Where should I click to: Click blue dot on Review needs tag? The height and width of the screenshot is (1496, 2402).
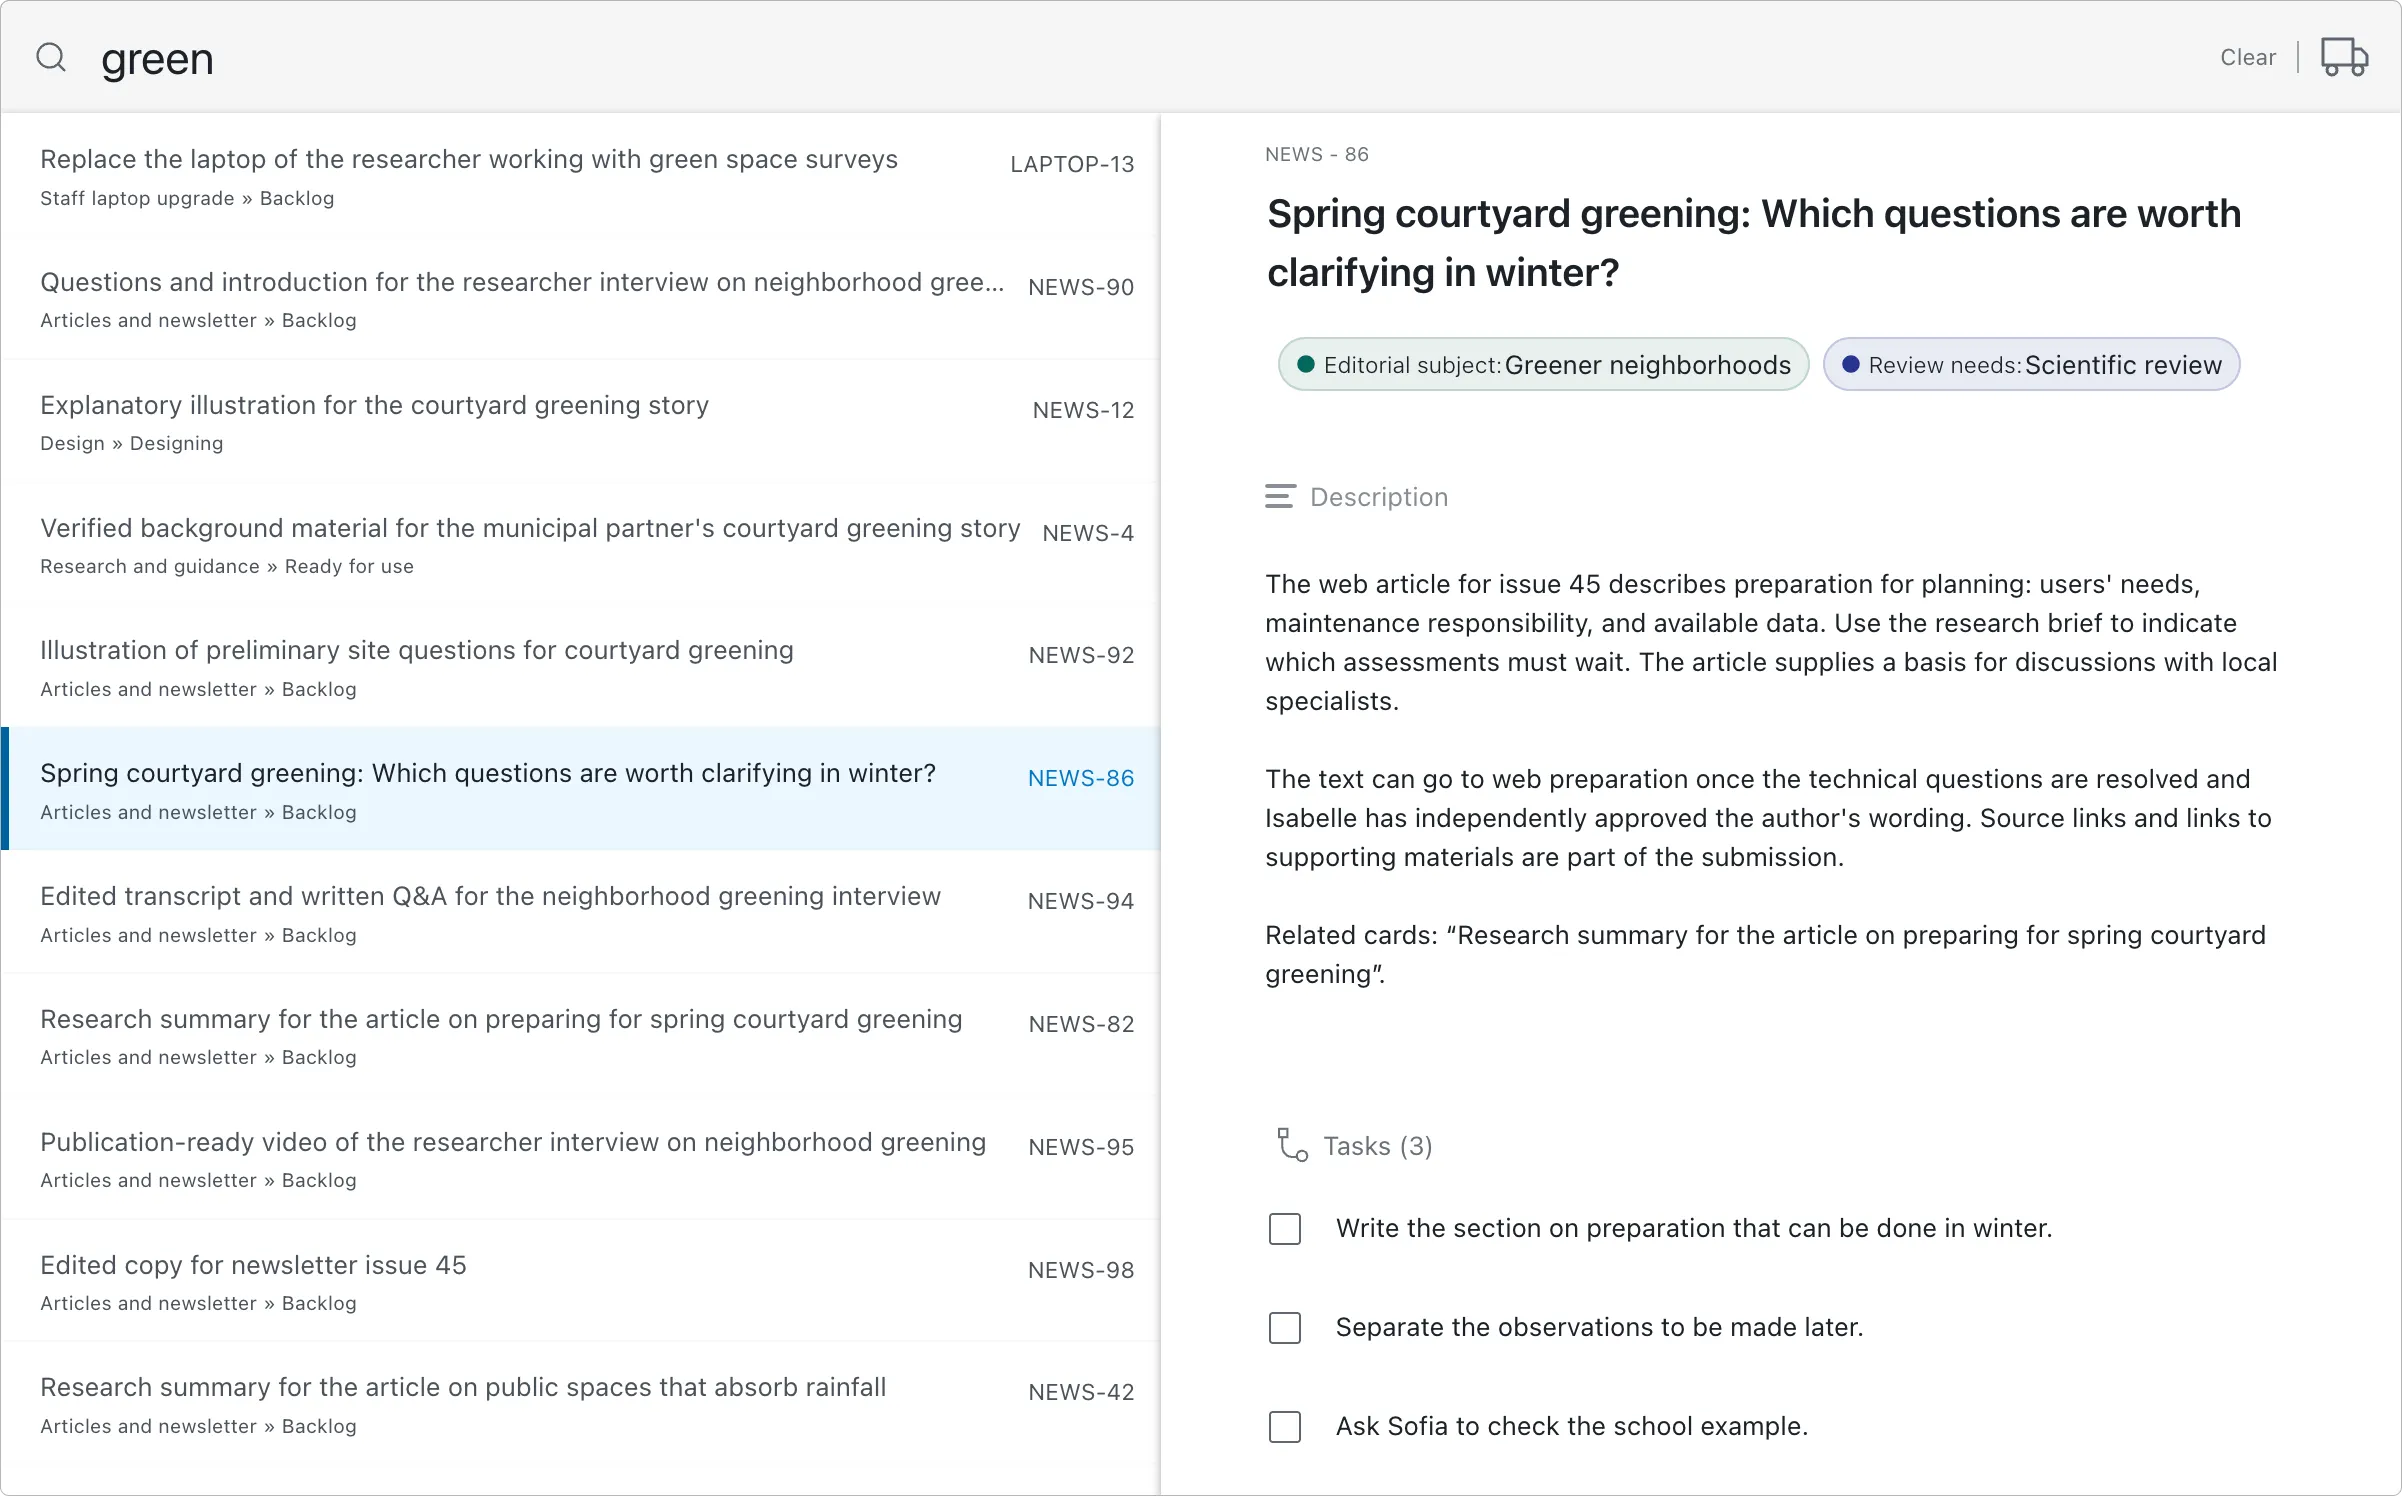1850,365
